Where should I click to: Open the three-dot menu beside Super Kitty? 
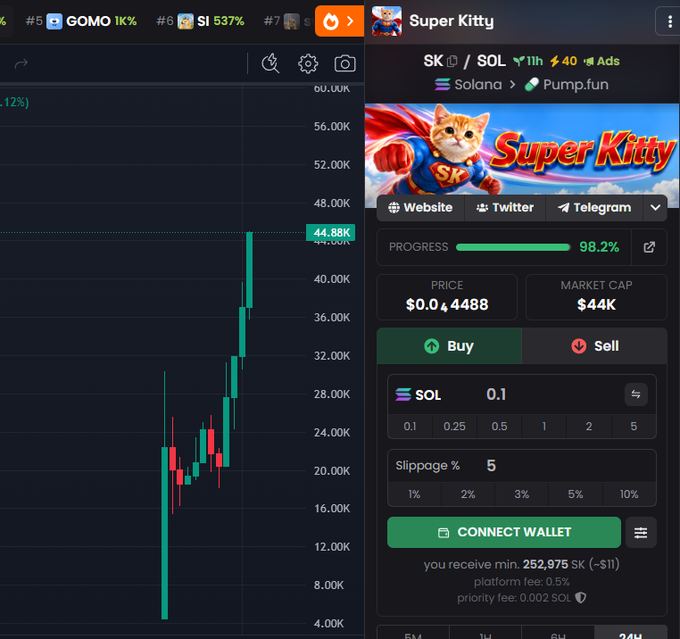coord(670,21)
